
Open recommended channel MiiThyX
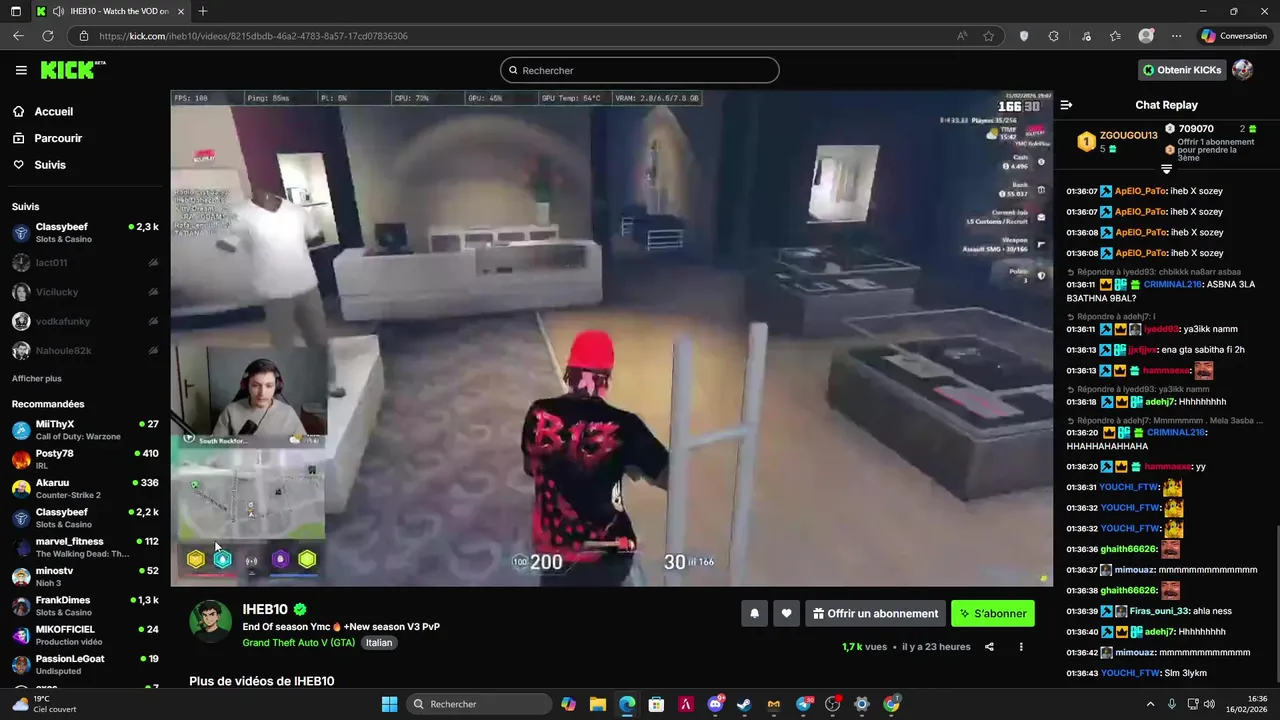85,430
